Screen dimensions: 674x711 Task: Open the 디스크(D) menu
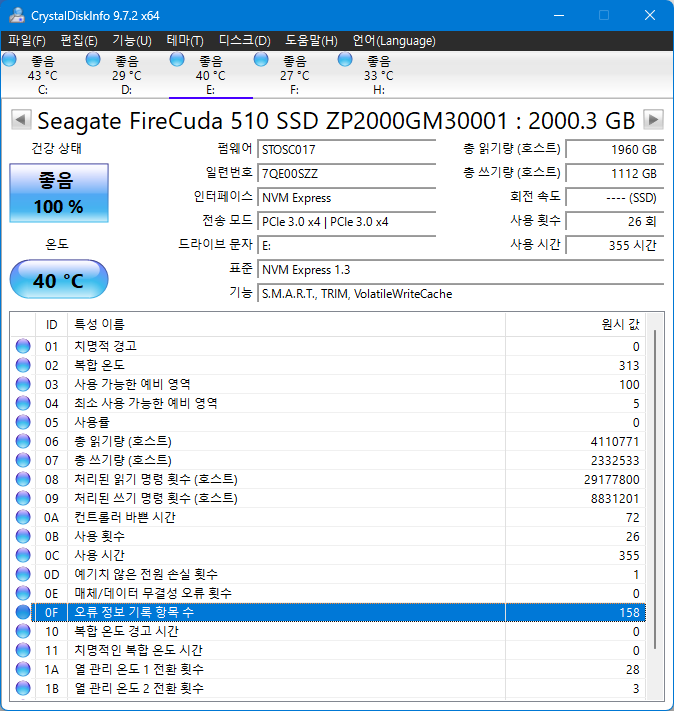[x=244, y=41]
